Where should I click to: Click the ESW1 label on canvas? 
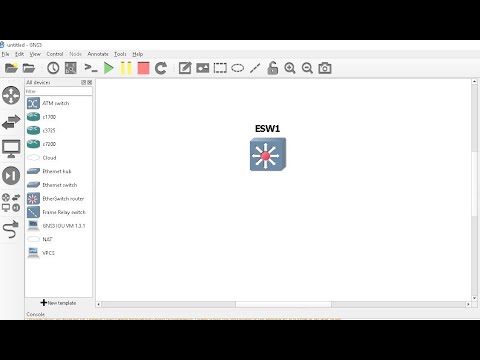tap(267, 129)
